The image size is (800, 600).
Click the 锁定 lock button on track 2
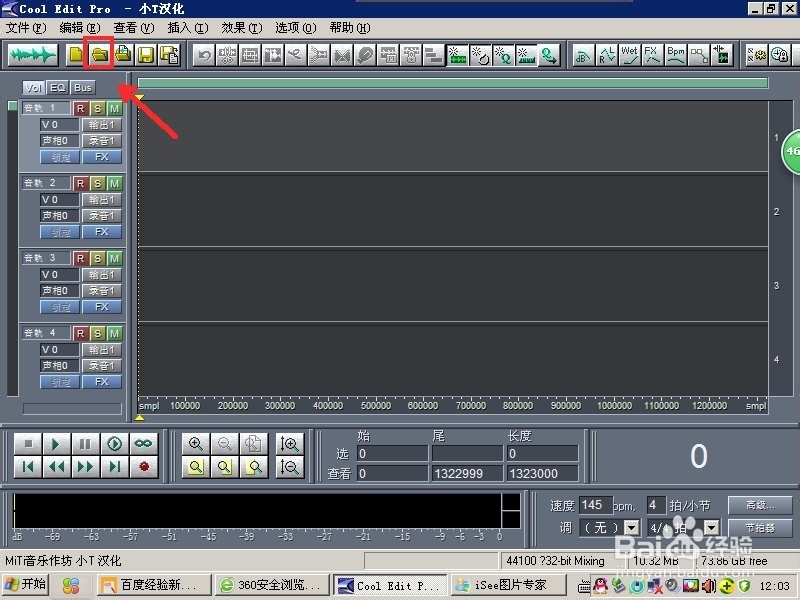(x=60, y=232)
